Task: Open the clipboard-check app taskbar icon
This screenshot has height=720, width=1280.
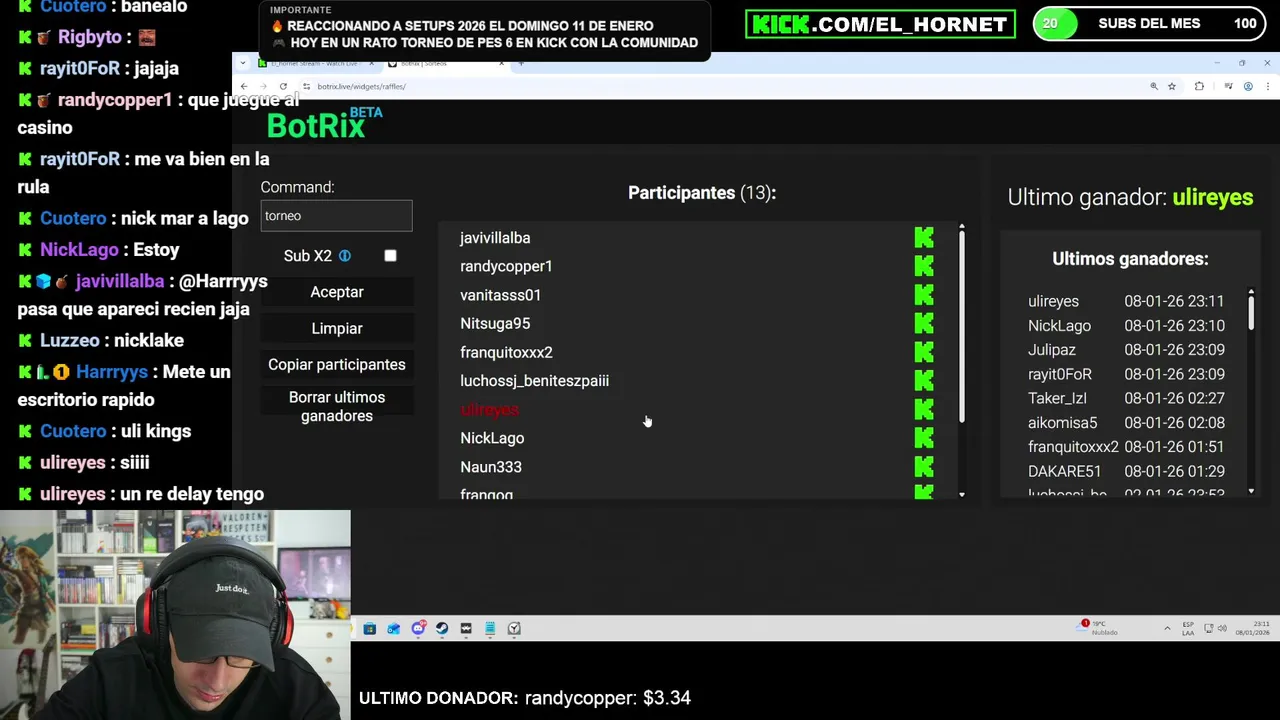Action: (x=514, y=628)
